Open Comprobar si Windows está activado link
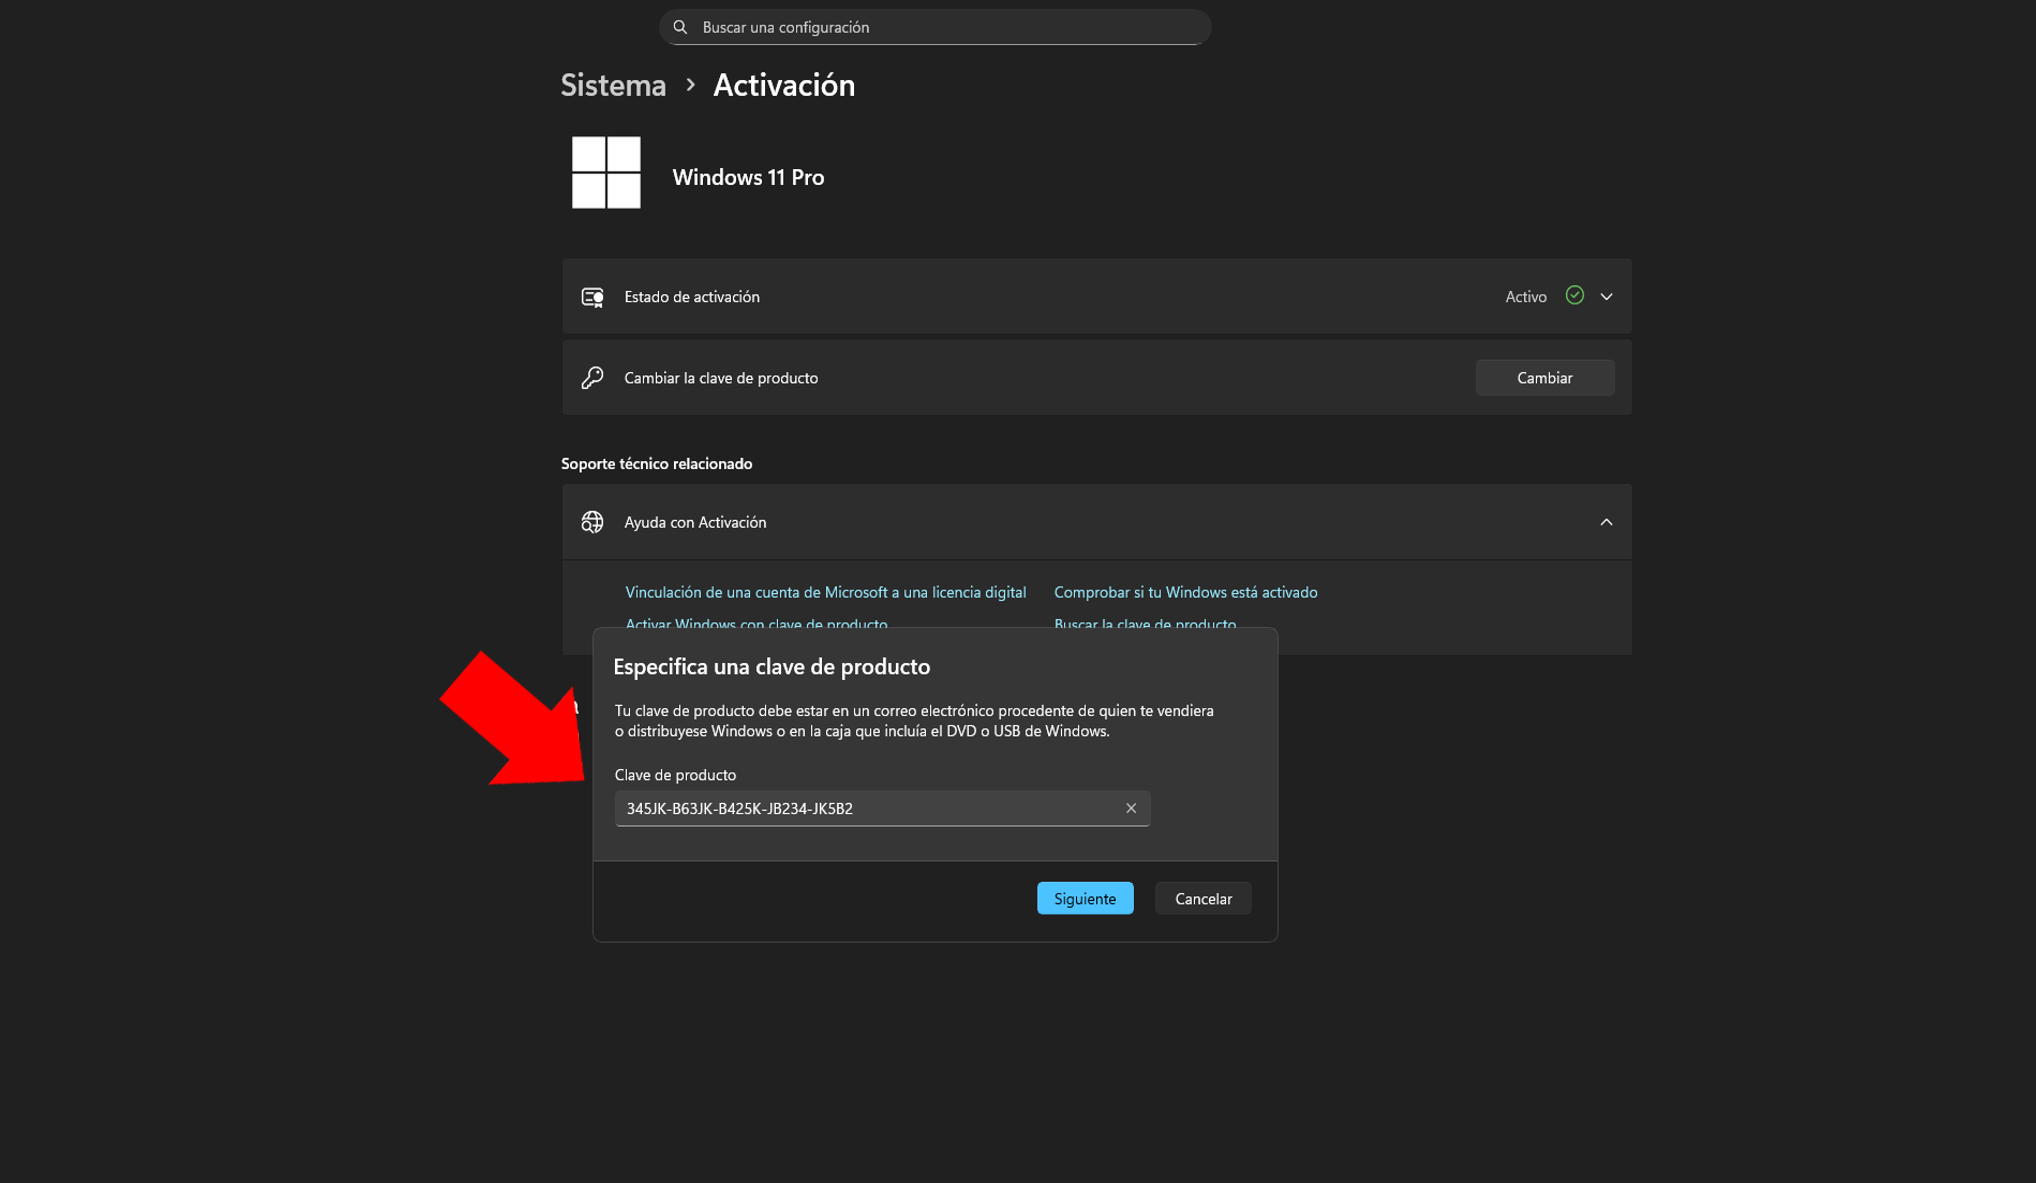The image size is (2036, 1183). pos(1185,592)
